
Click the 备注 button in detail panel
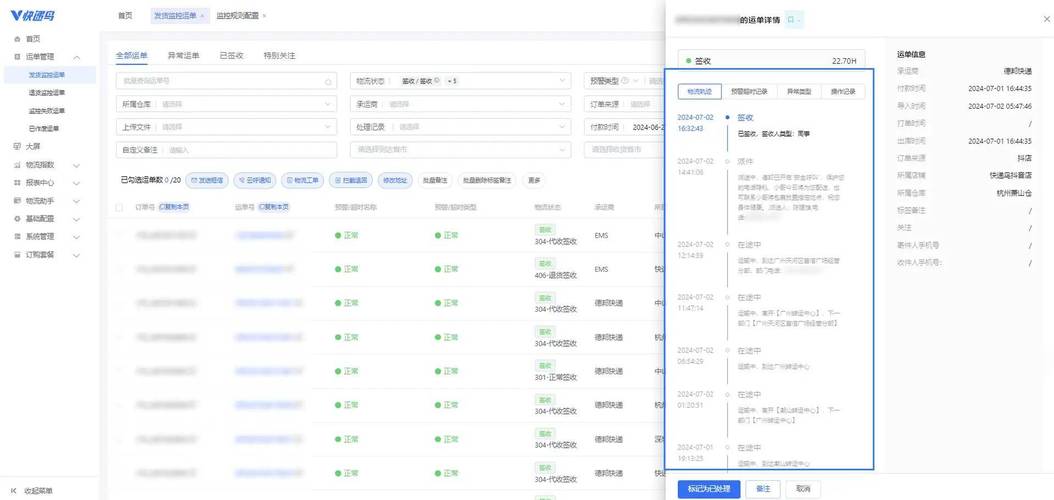click(763, 489)
